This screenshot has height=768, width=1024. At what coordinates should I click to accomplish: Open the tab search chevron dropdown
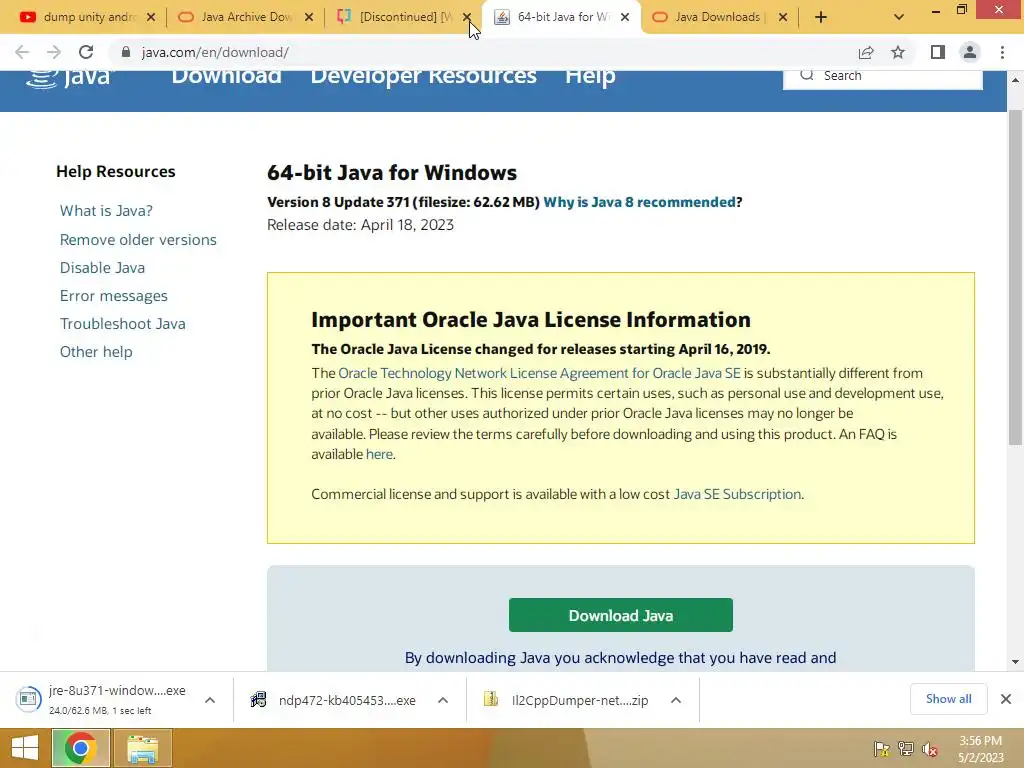pyautogui.click(x=899, y=17)
